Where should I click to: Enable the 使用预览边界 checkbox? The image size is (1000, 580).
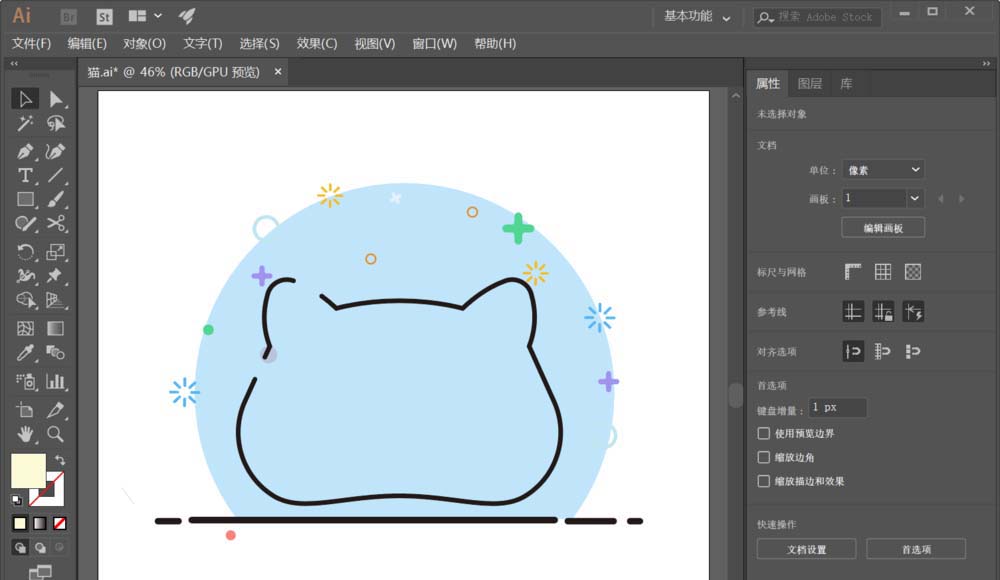[x=763, y=433]
